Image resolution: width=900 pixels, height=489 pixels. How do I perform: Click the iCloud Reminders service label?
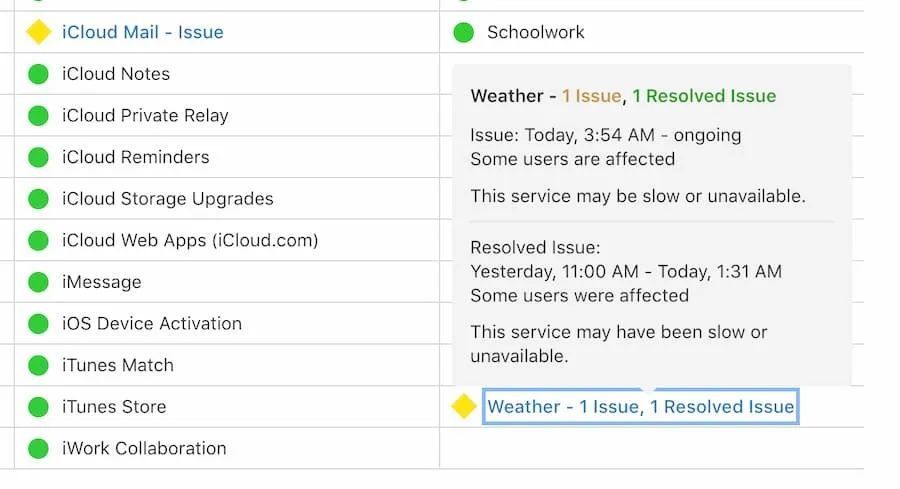[x=135, y=157]
